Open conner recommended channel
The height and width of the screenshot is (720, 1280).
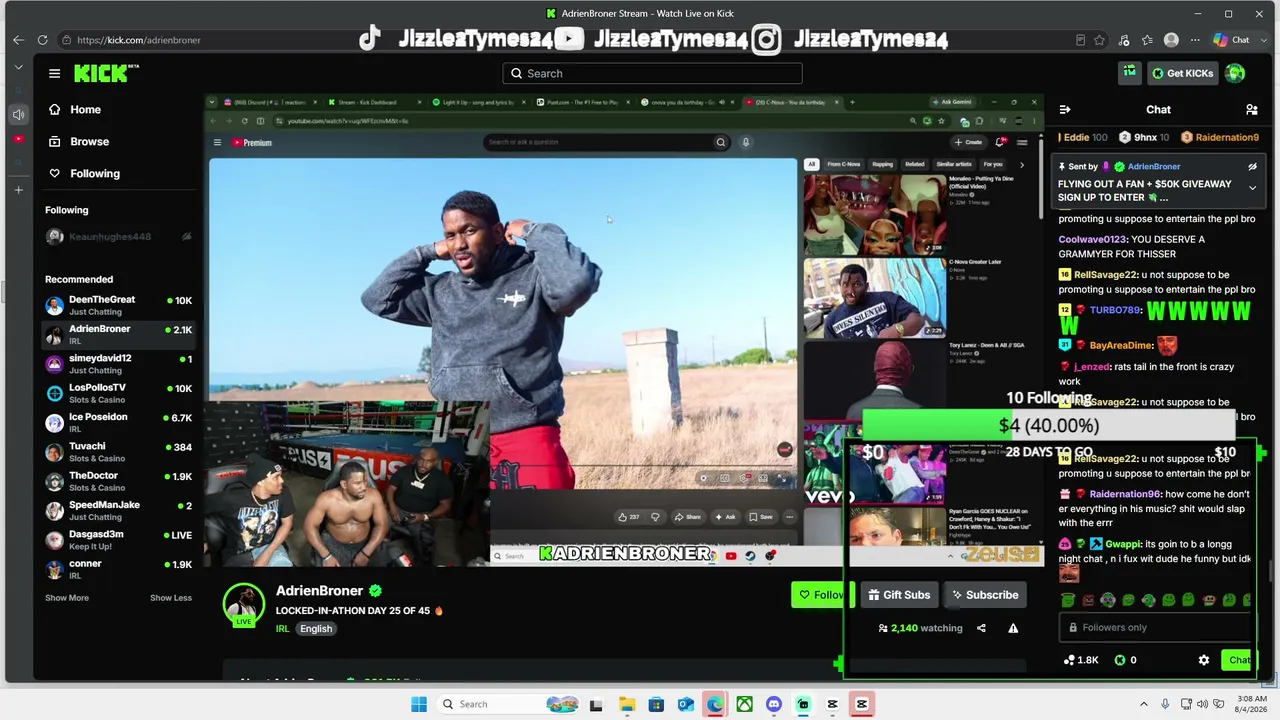pos(118,569)
